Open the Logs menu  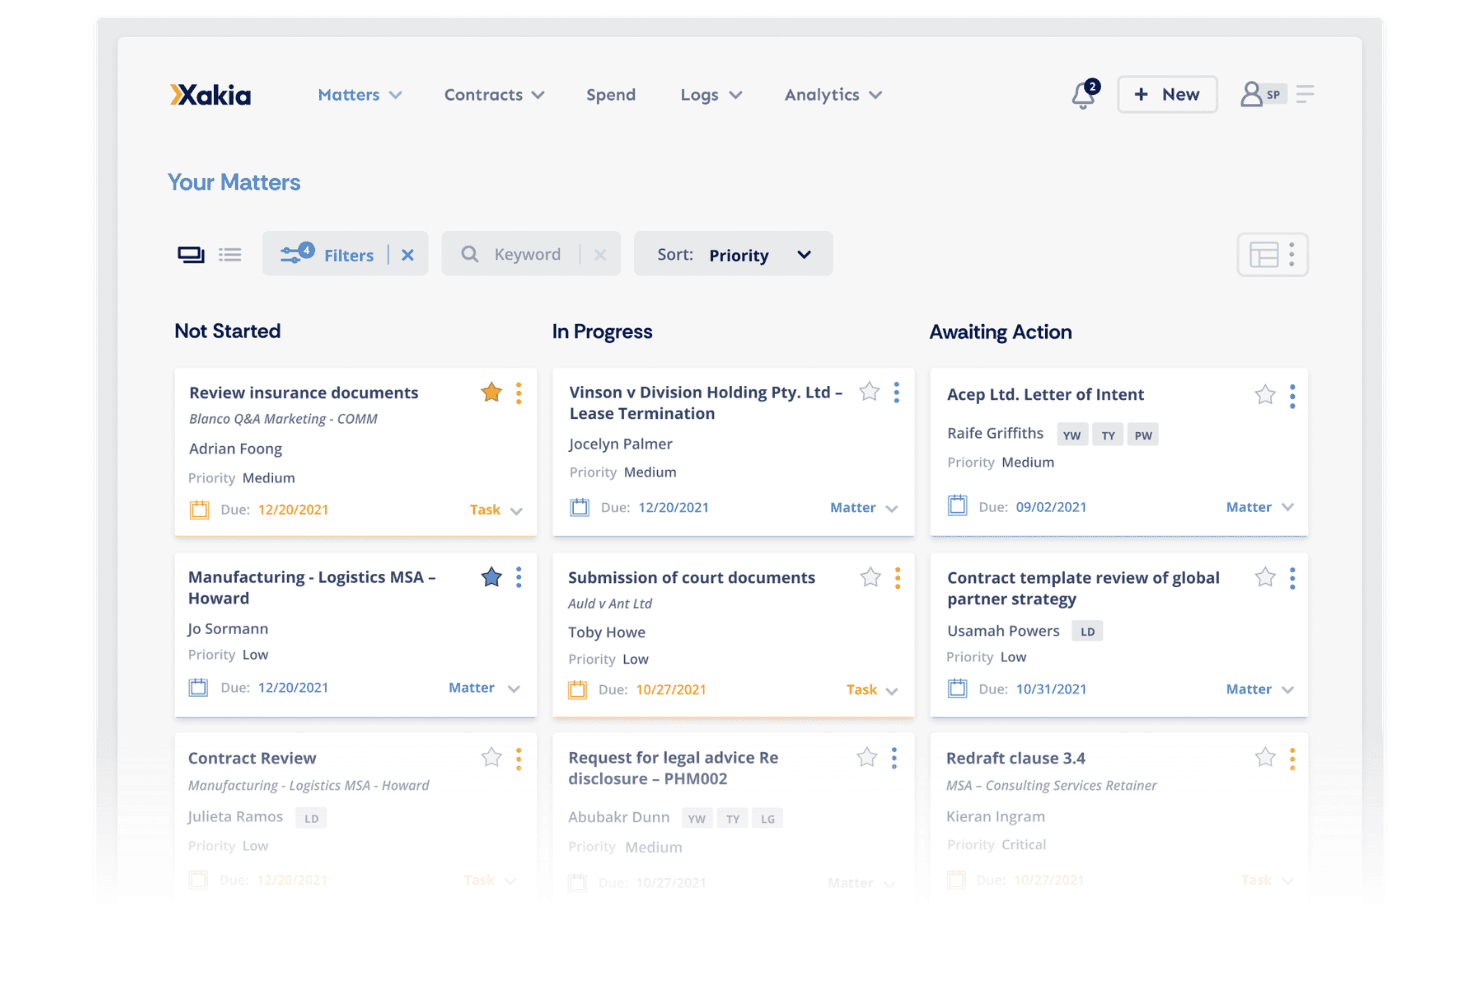tap(711, 95)
